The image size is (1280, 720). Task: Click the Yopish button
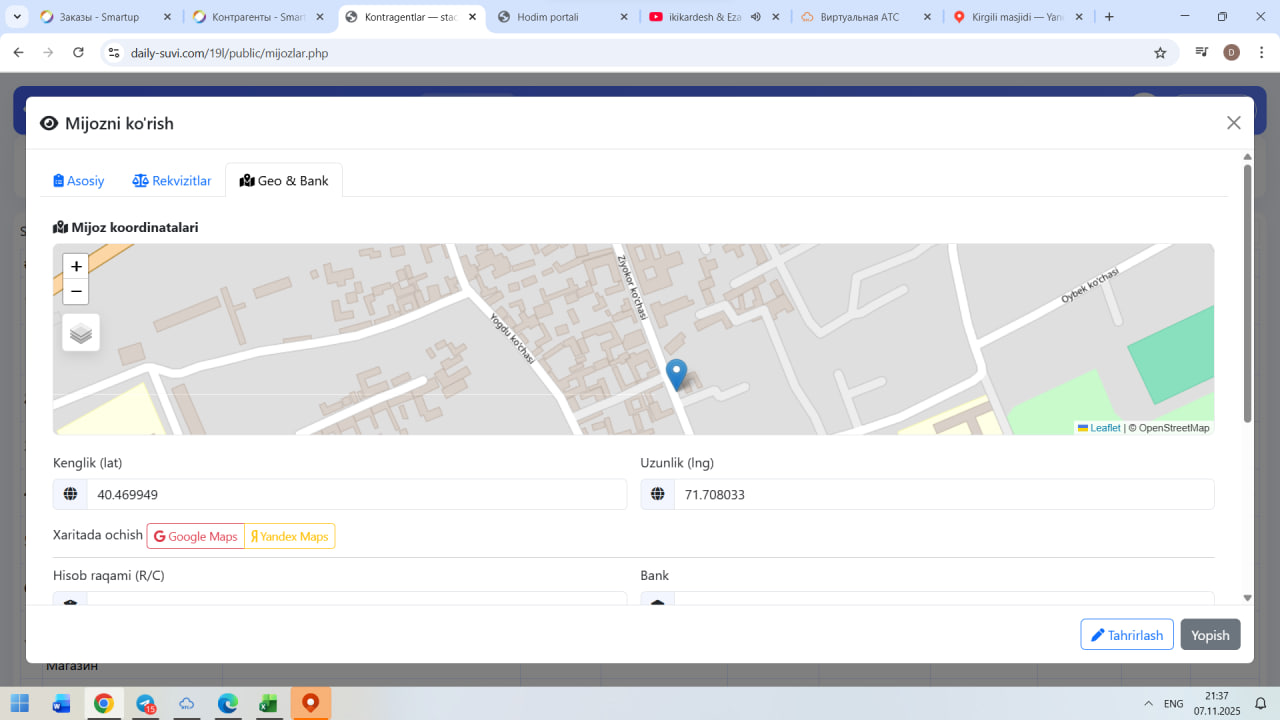[x=1210, y=635]
